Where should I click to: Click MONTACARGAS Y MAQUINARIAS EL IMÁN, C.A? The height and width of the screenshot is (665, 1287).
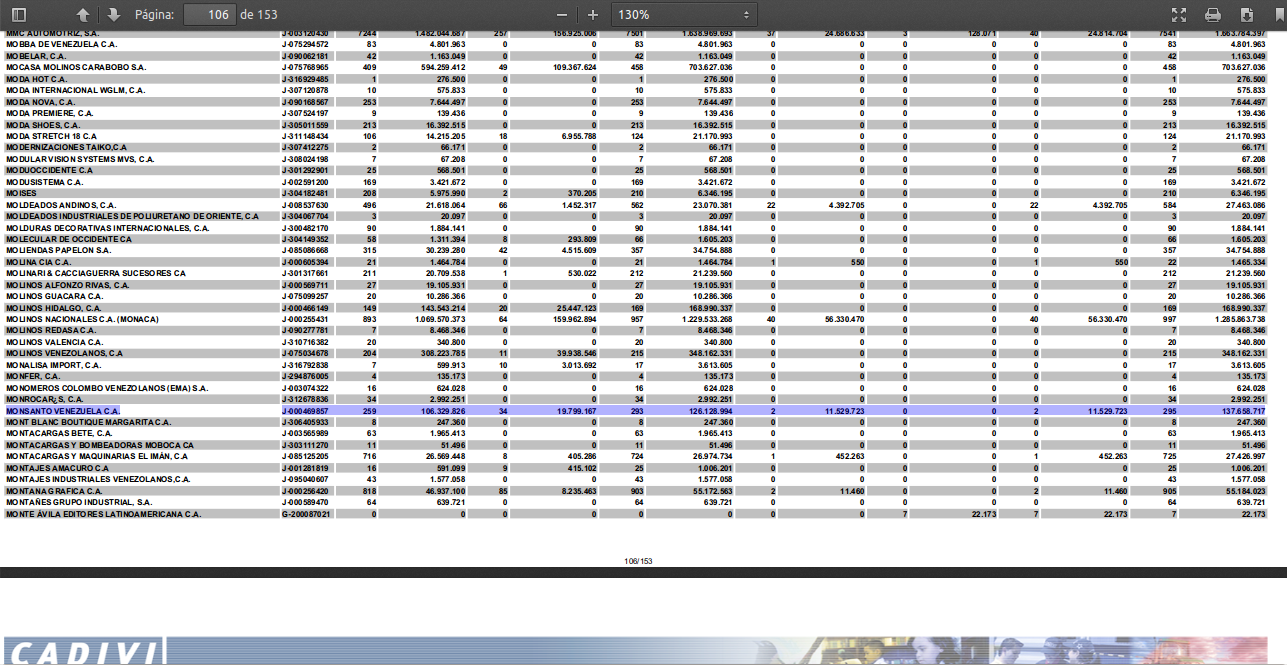[97, 457]
